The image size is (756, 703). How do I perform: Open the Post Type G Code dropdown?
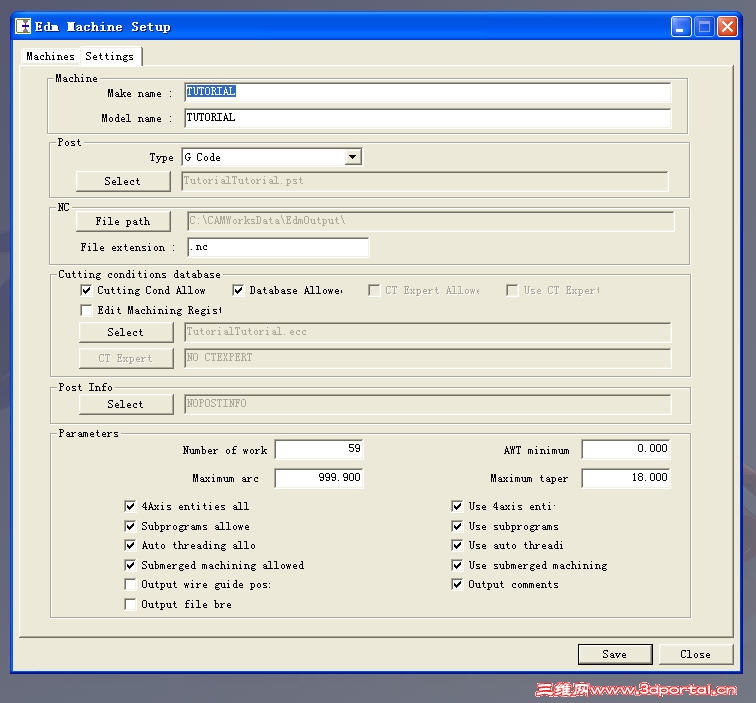[352, 157]
